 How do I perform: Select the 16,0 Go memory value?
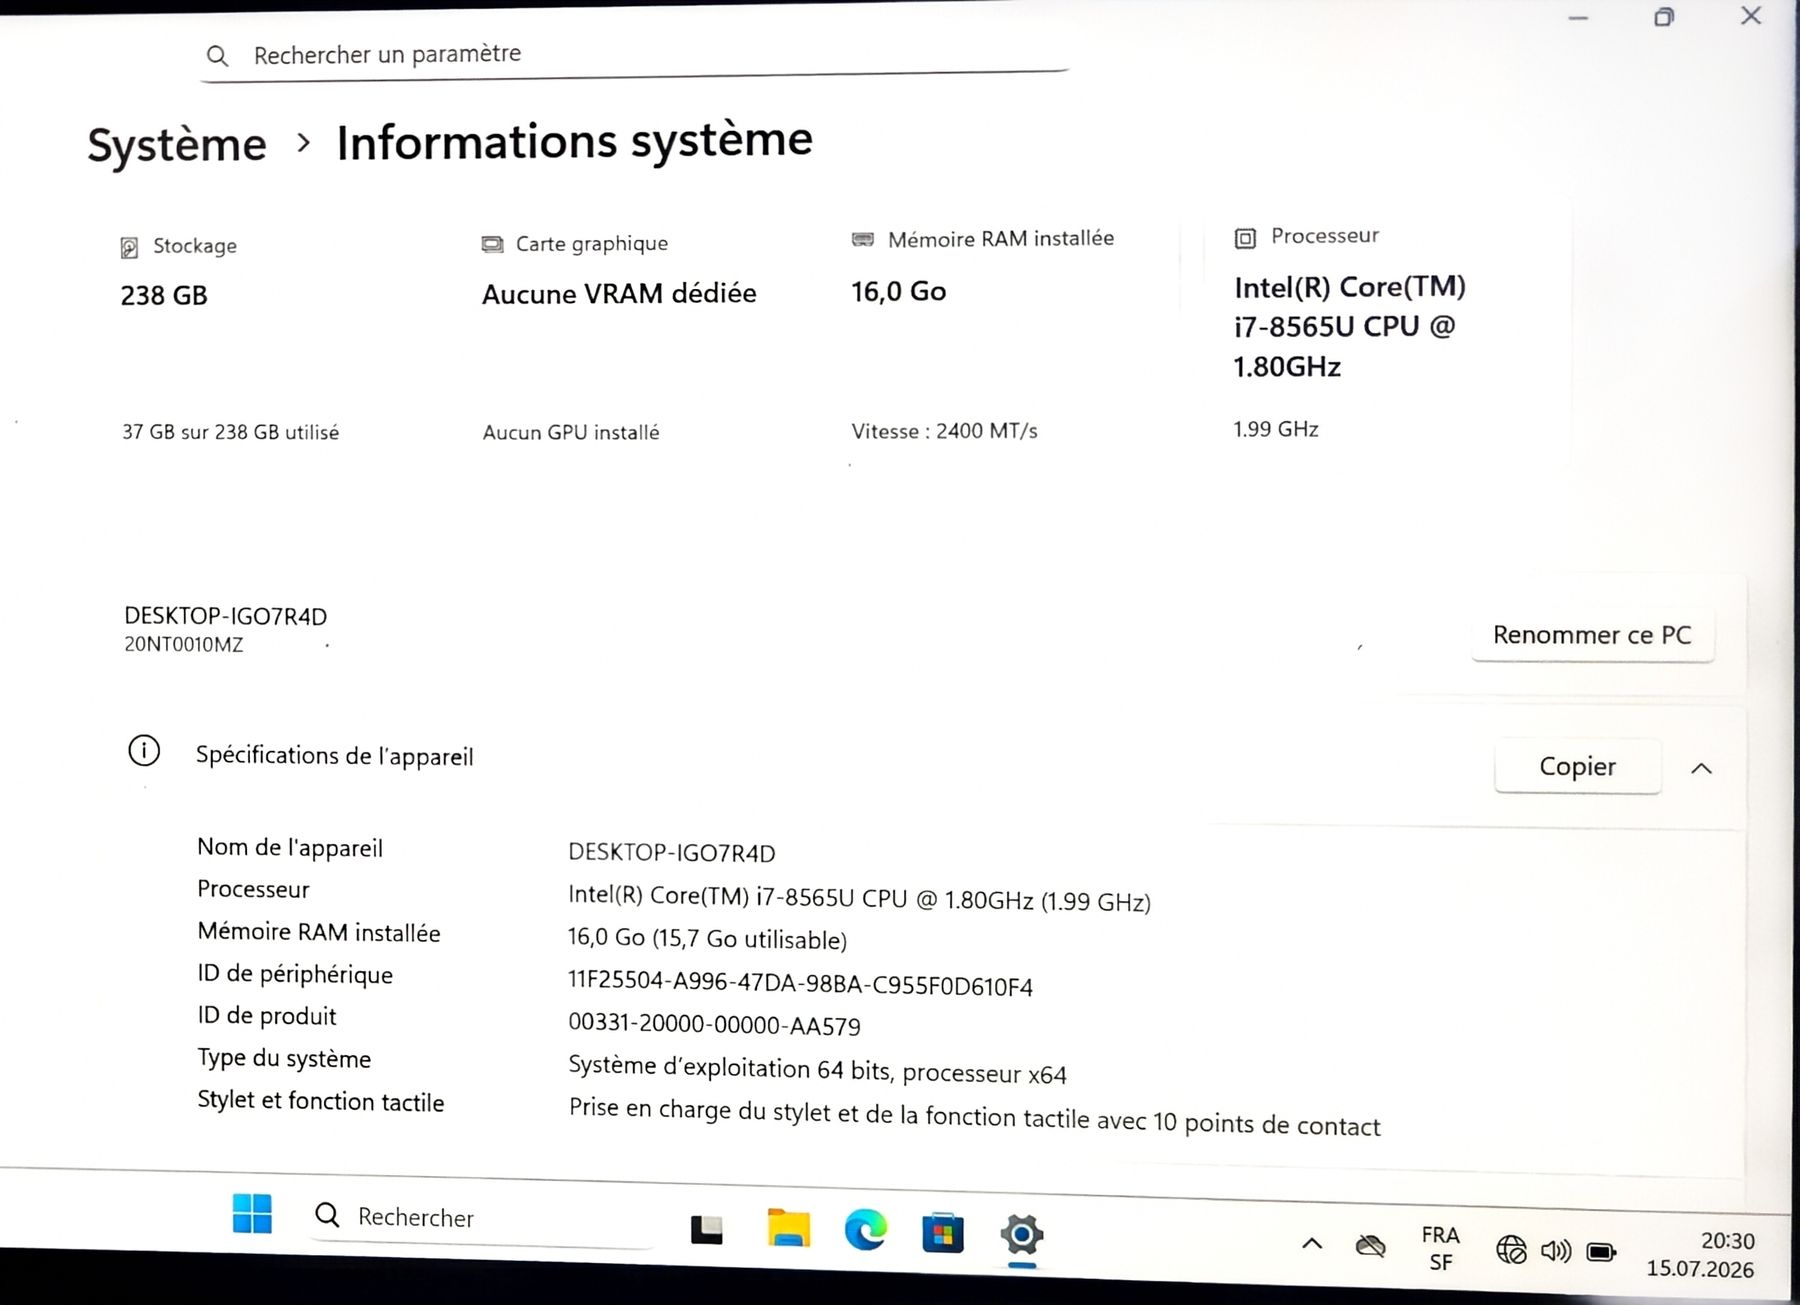pyautogui.click(x=898, y=291)
